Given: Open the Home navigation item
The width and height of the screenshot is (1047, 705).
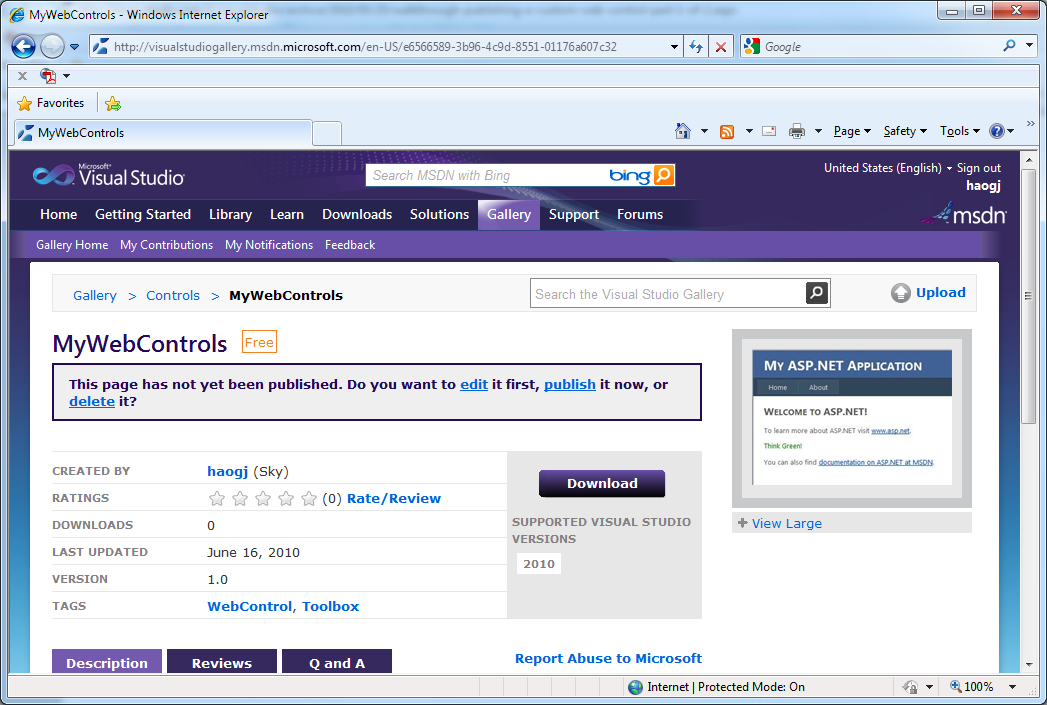Looking at the screenshot, I should [59, 214].
